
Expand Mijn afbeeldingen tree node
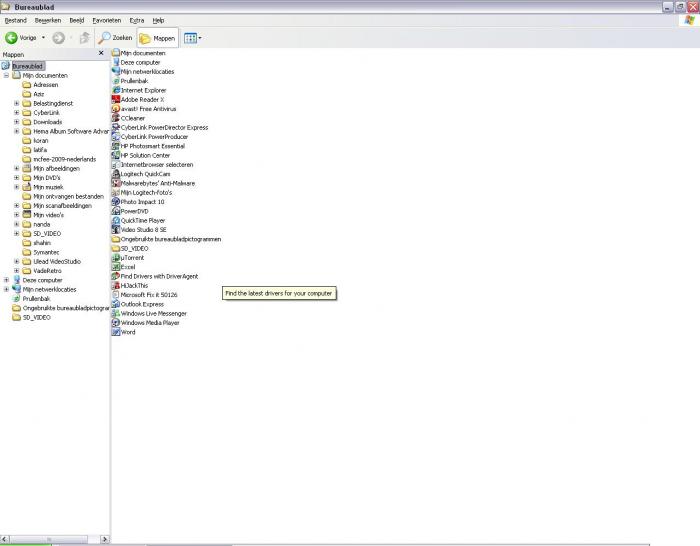coord(17,169)
